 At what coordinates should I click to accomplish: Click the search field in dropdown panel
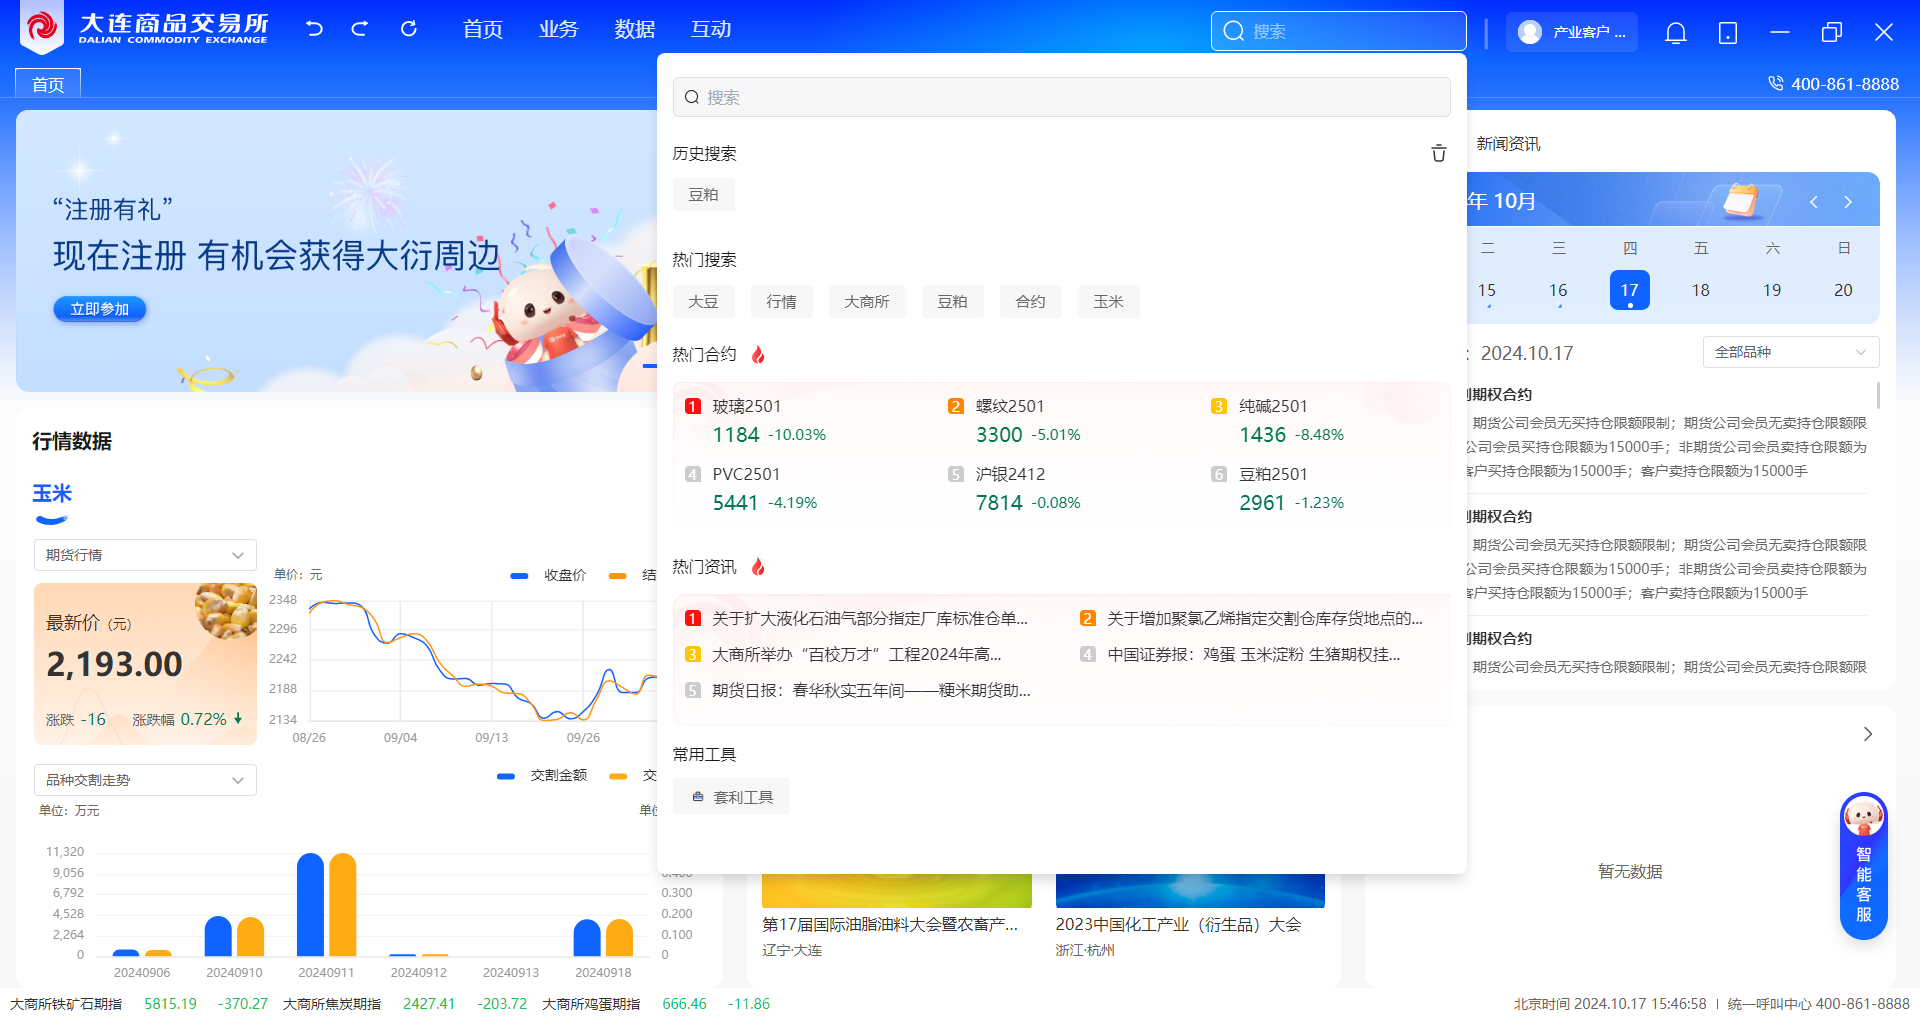coord(1061,97)
